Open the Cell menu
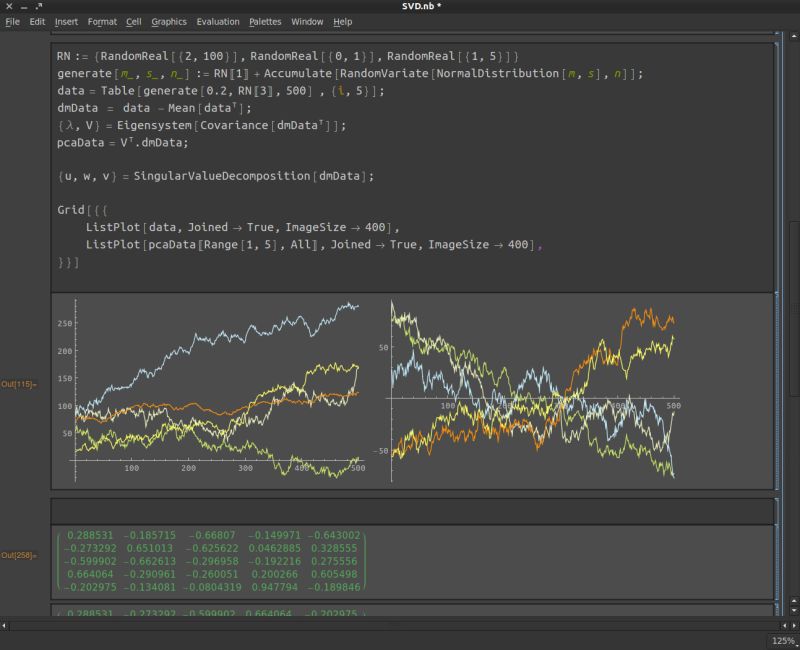The width and height of the screenshot is (800, 650). [x=134, y=21]
